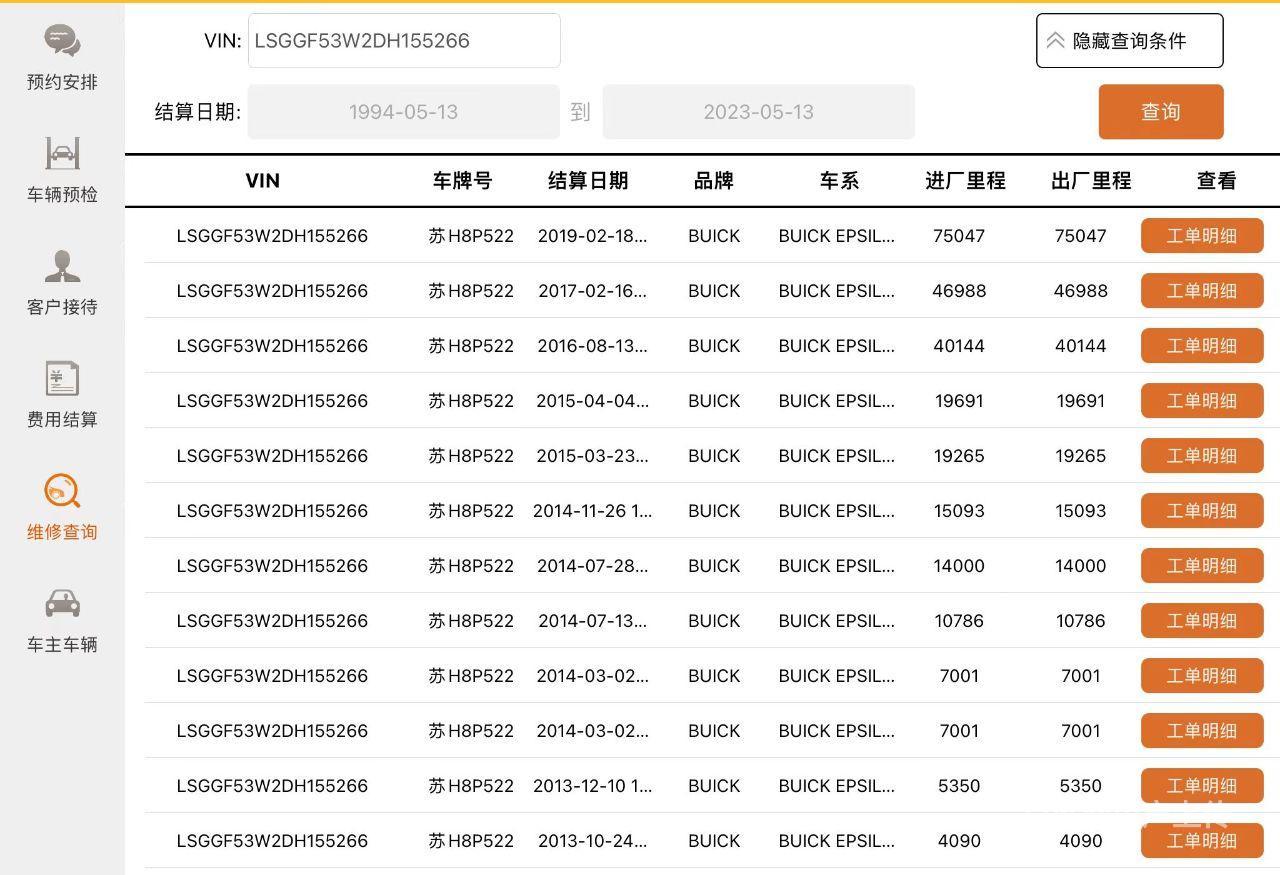1280x875 pixels.
Task: Click the 车辆预检 sidebar label
Action: pos(62,195)
